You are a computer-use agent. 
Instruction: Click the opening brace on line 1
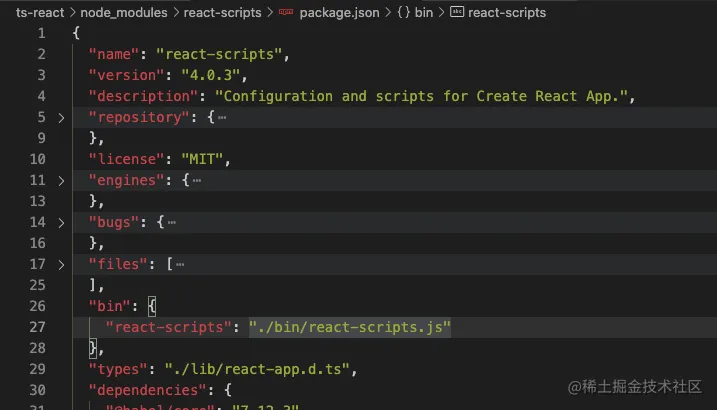tap(76, 33)
